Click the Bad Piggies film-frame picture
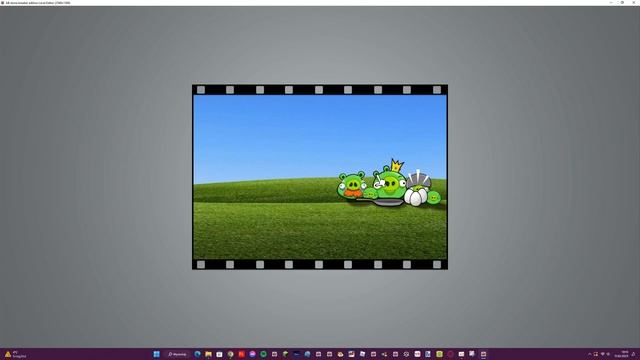Screen dimensions: 640x360 click(x=320, y=177)
